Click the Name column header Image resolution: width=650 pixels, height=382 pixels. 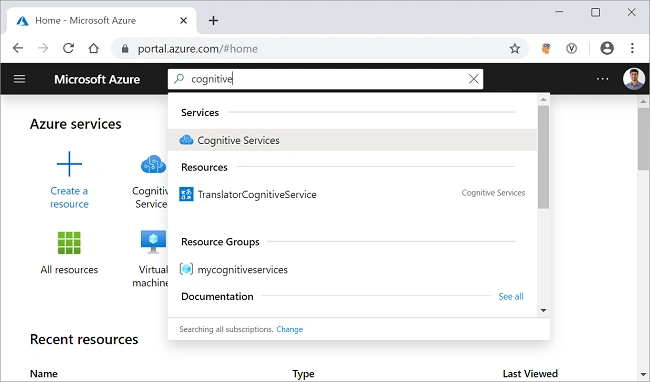44,374
